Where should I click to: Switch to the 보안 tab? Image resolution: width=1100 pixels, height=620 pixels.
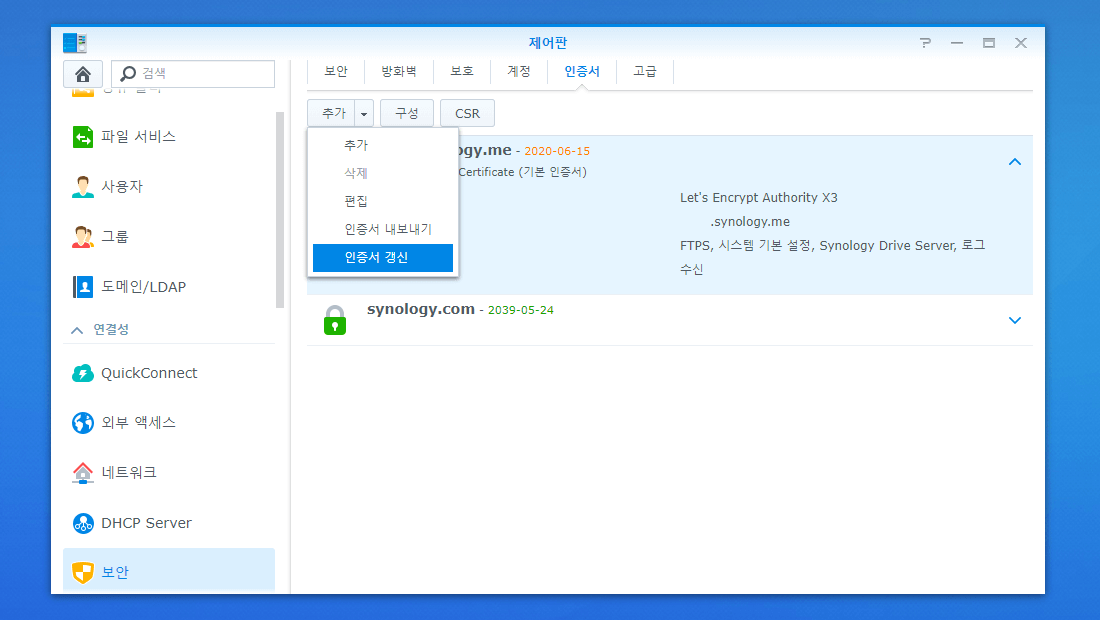point(336,72)
